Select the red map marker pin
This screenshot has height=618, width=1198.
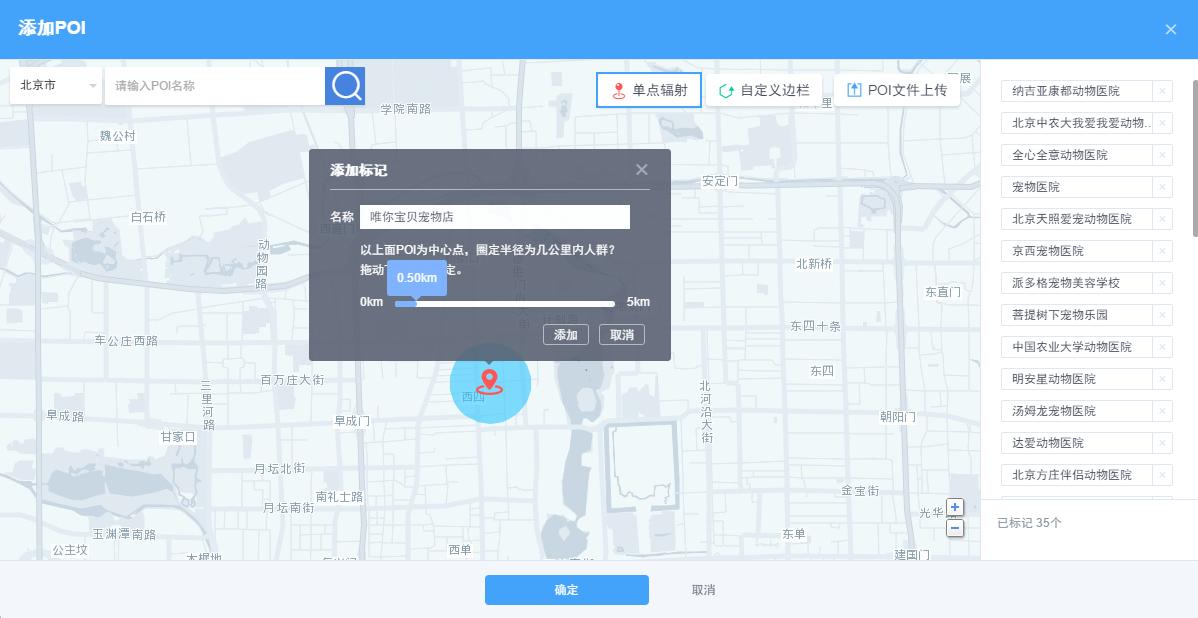(490, 380)
